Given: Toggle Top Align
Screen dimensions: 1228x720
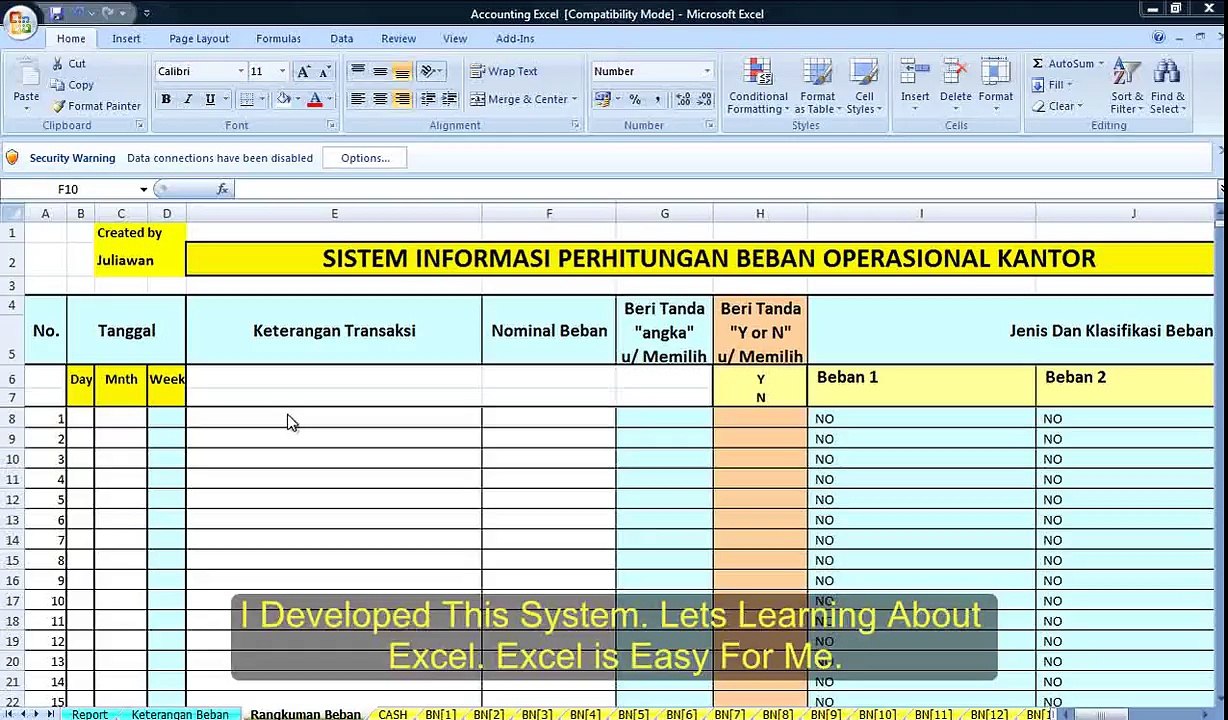Looking at the screenshot, I should (x=358, y=71).
